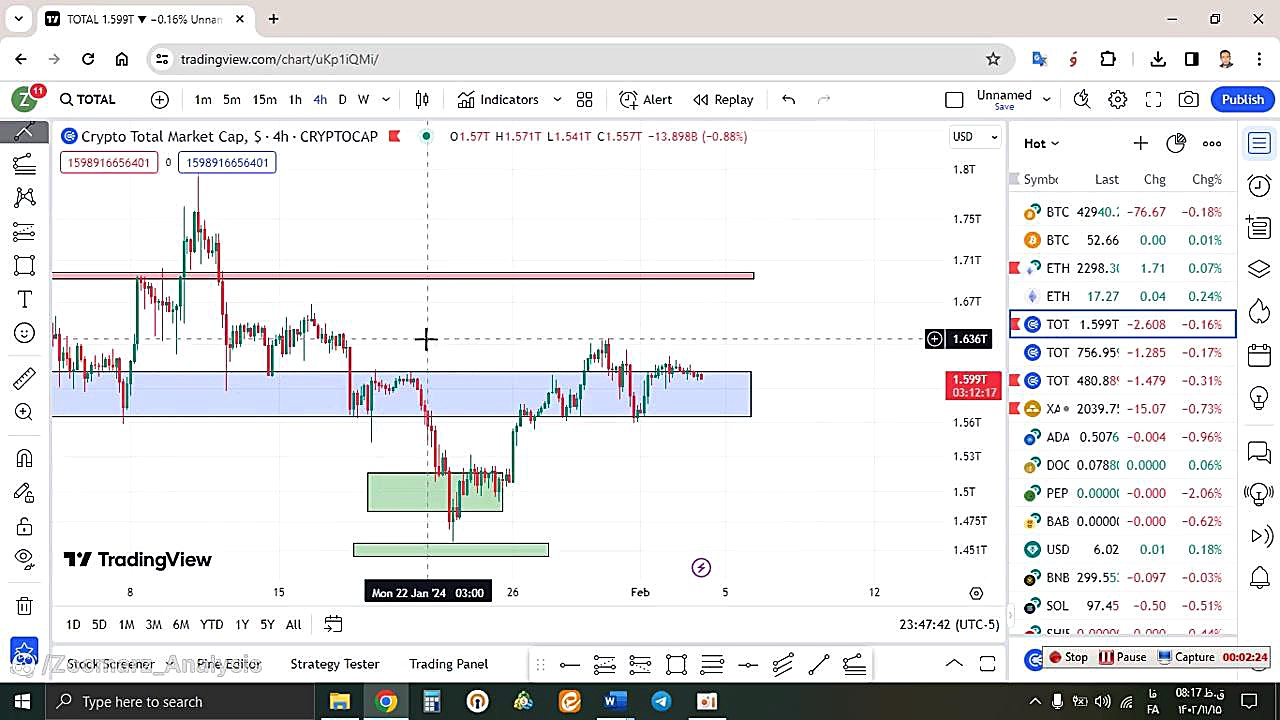Enter fullscreen chart mode
1280x720 pixels.
pos(1153,99)
